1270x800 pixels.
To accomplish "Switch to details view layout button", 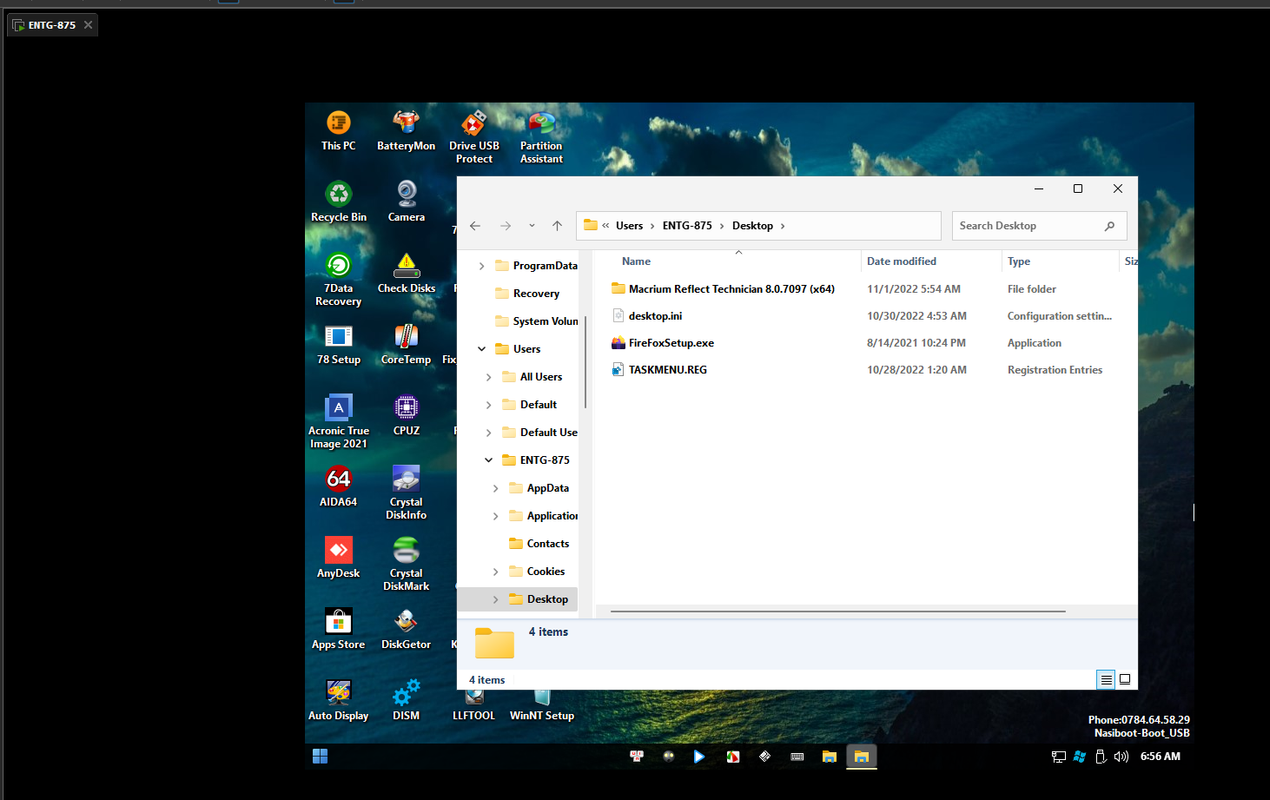I will 1106,680.
